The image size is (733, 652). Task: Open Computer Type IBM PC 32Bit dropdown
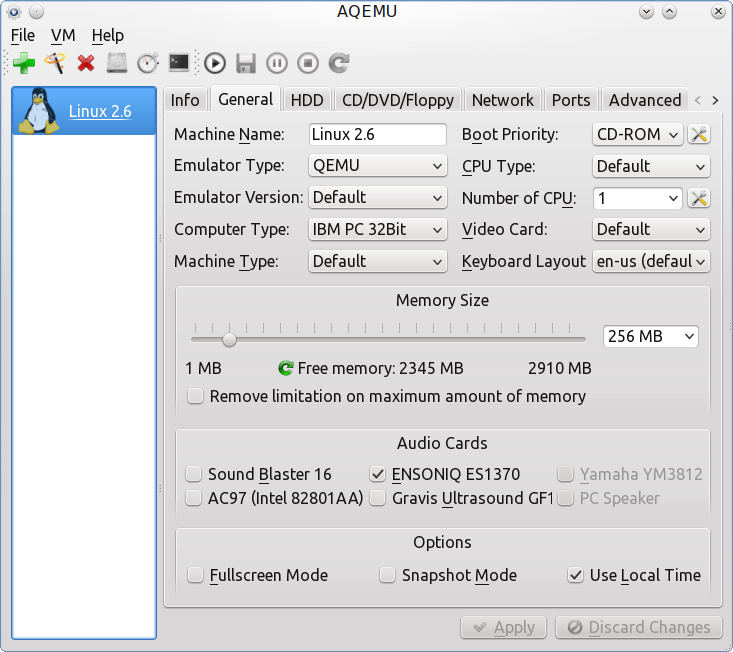pyautogui.click(x=378, y=229)
